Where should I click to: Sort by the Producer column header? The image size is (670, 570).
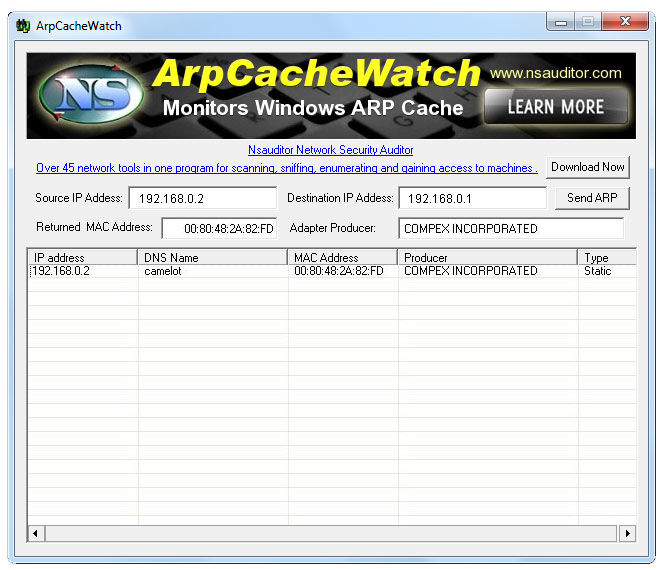(x=487, y=257)
